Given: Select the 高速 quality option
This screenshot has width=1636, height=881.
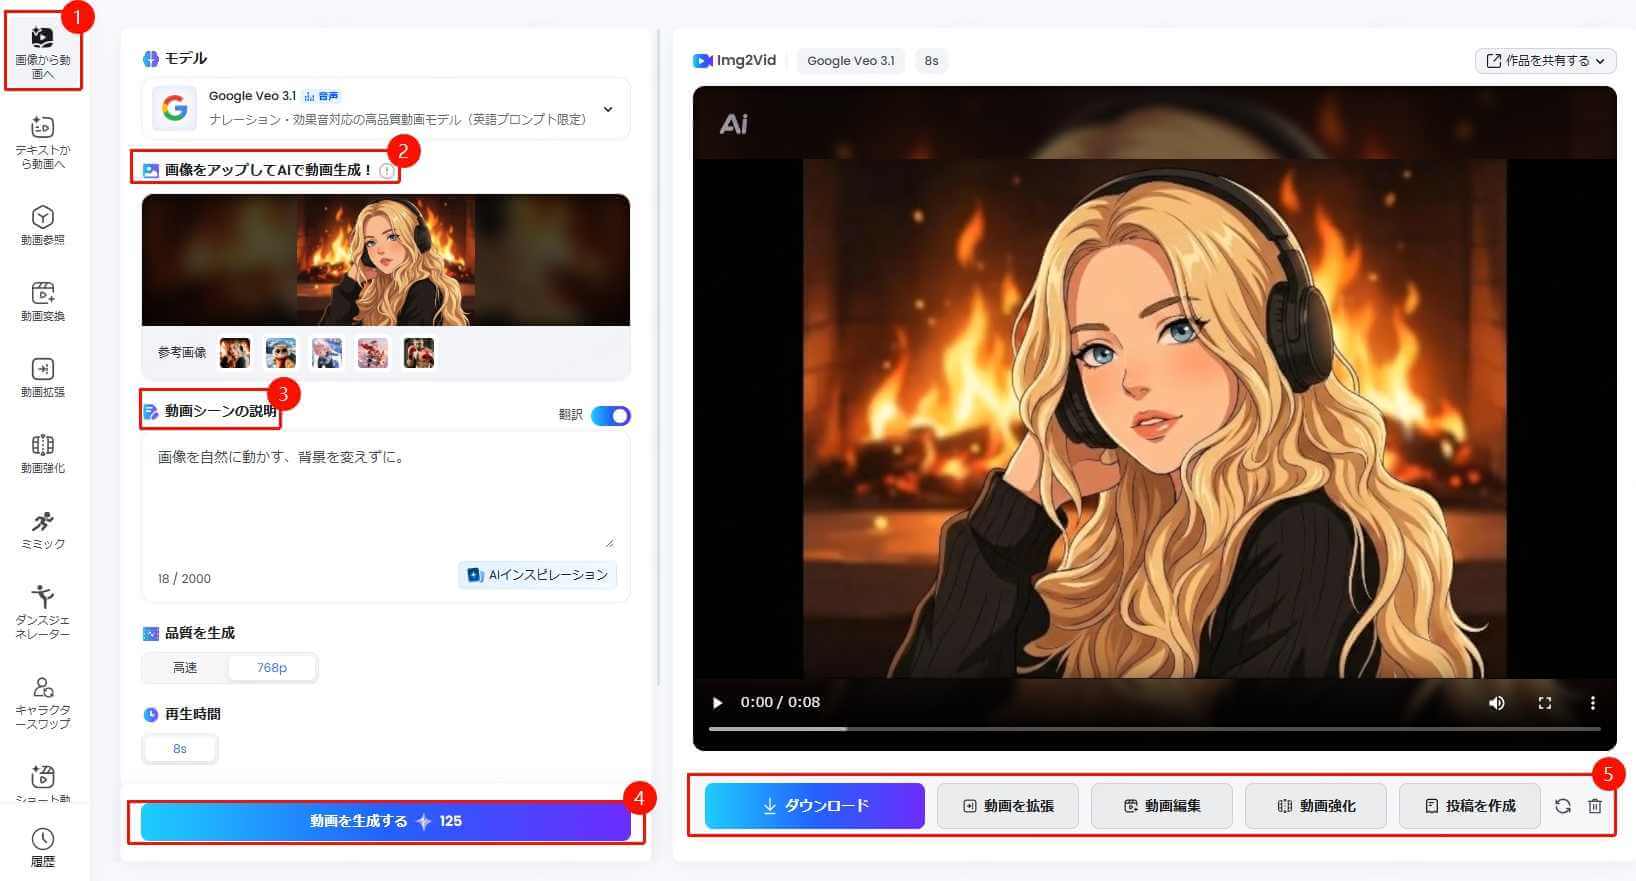Looking at the screenshot, I should coord(185,667).
